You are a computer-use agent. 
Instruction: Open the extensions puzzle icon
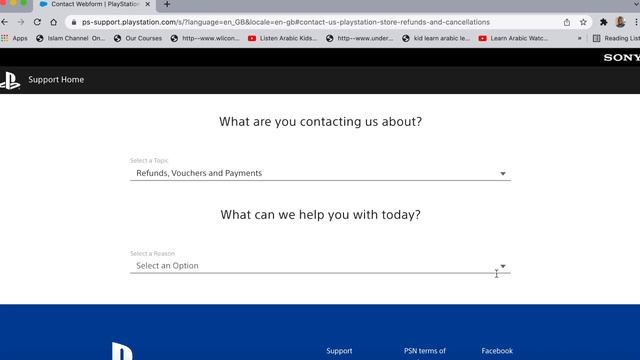603,22
